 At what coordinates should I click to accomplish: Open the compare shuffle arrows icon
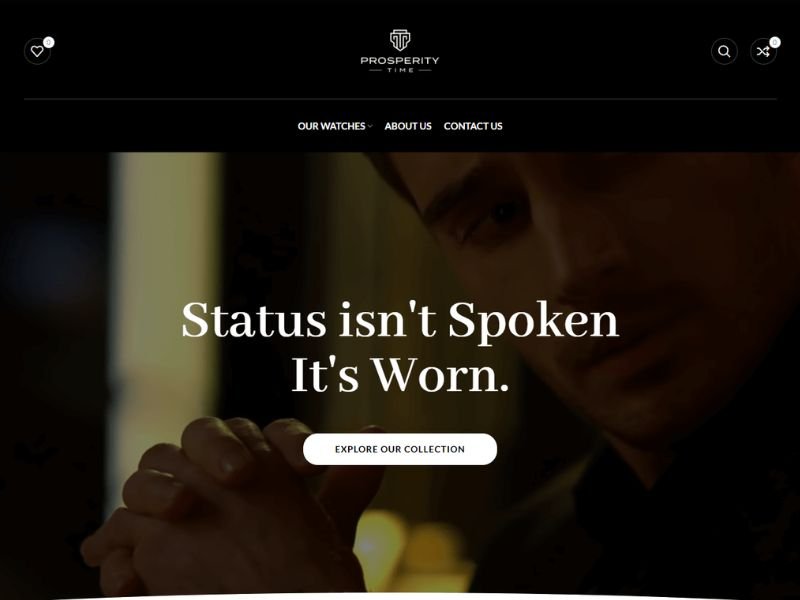point(763,51)
